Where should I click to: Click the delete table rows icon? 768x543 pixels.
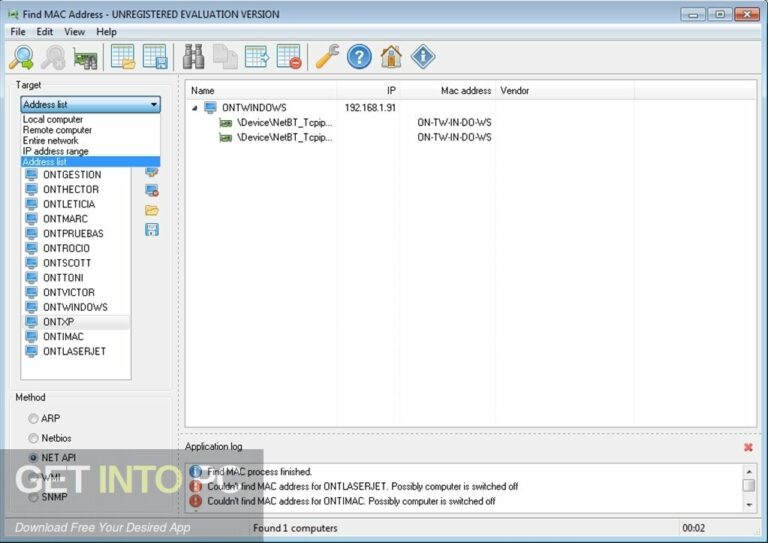pos(289,57)
